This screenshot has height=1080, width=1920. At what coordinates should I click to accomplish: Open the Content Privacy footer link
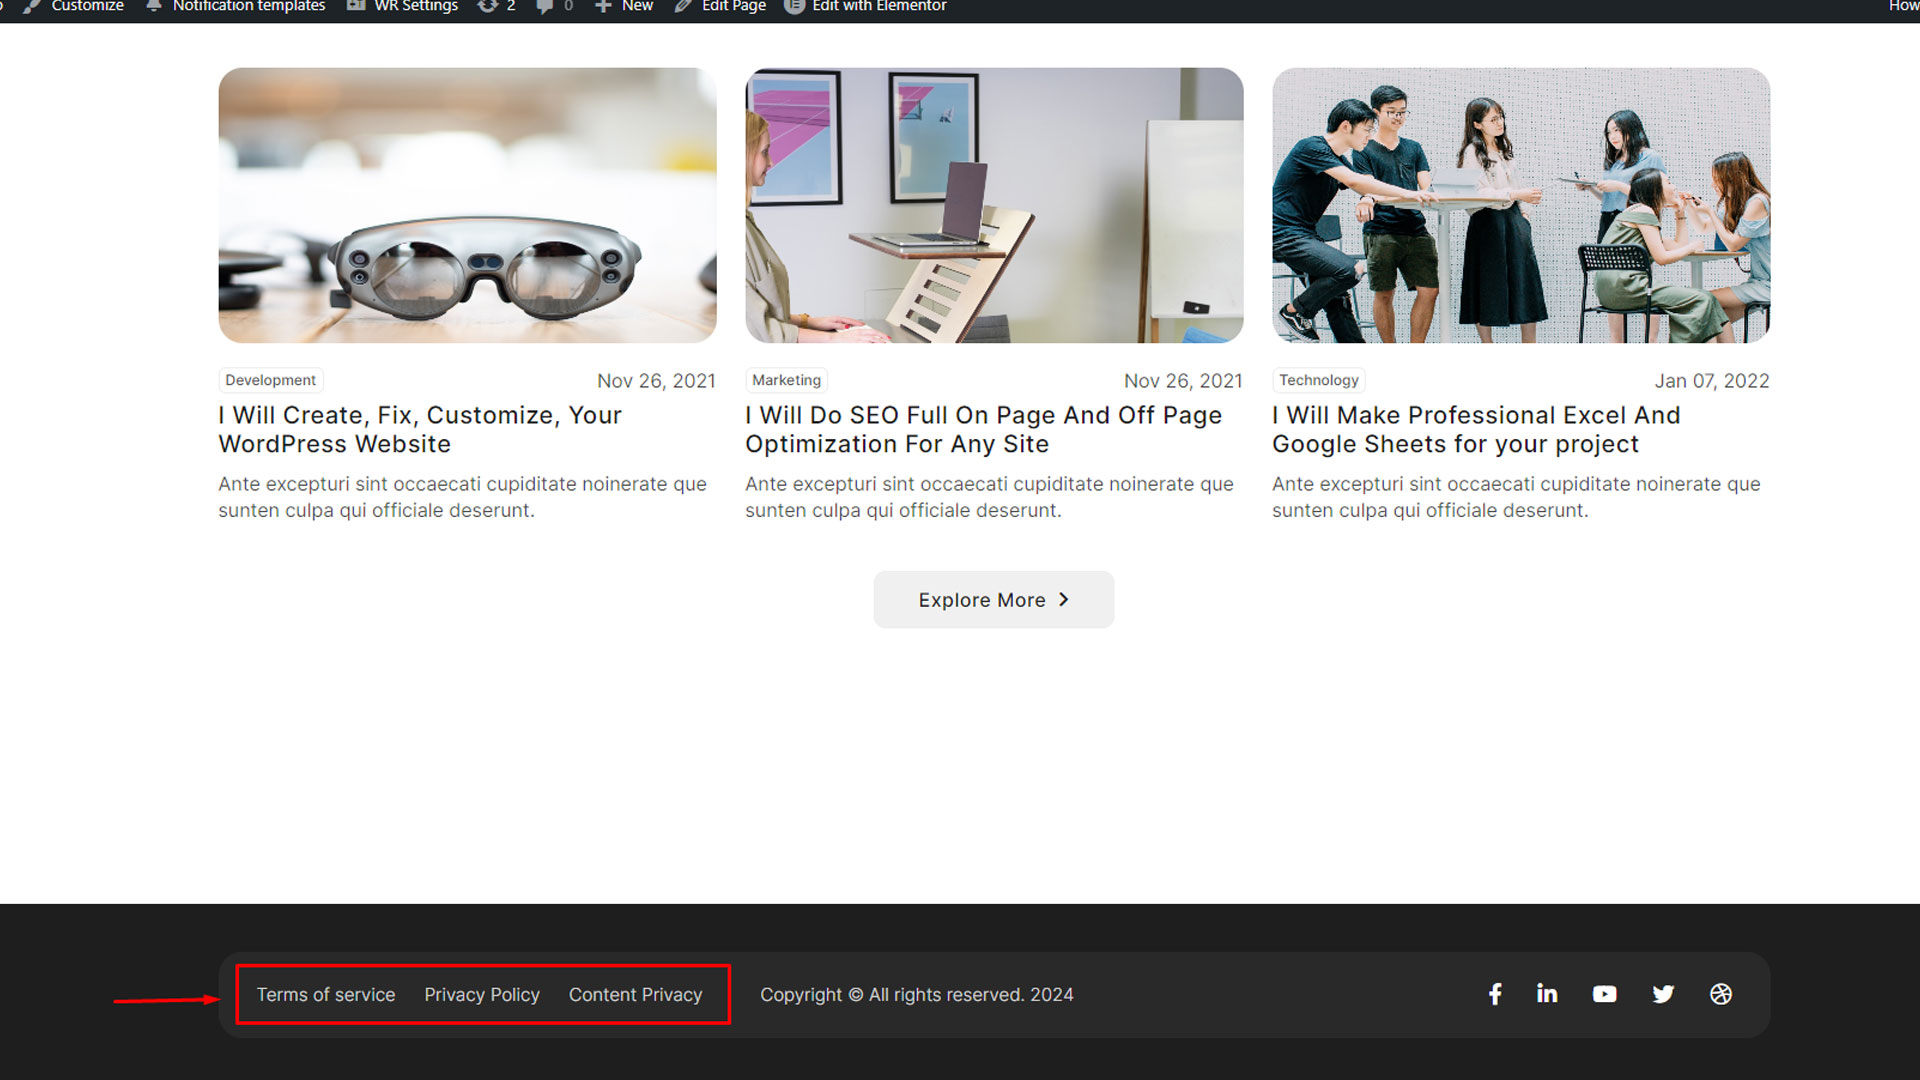pyautogui.click(x=635, y=995)
